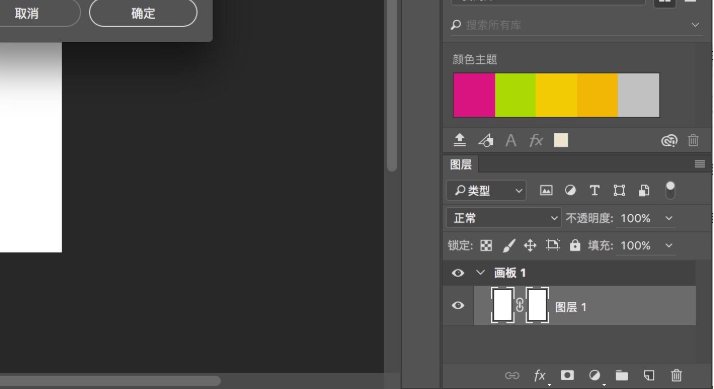Viewport: 714px width, 389px height.
Task: Click the delete layer trash icon
Action: (x=676, y=375)
